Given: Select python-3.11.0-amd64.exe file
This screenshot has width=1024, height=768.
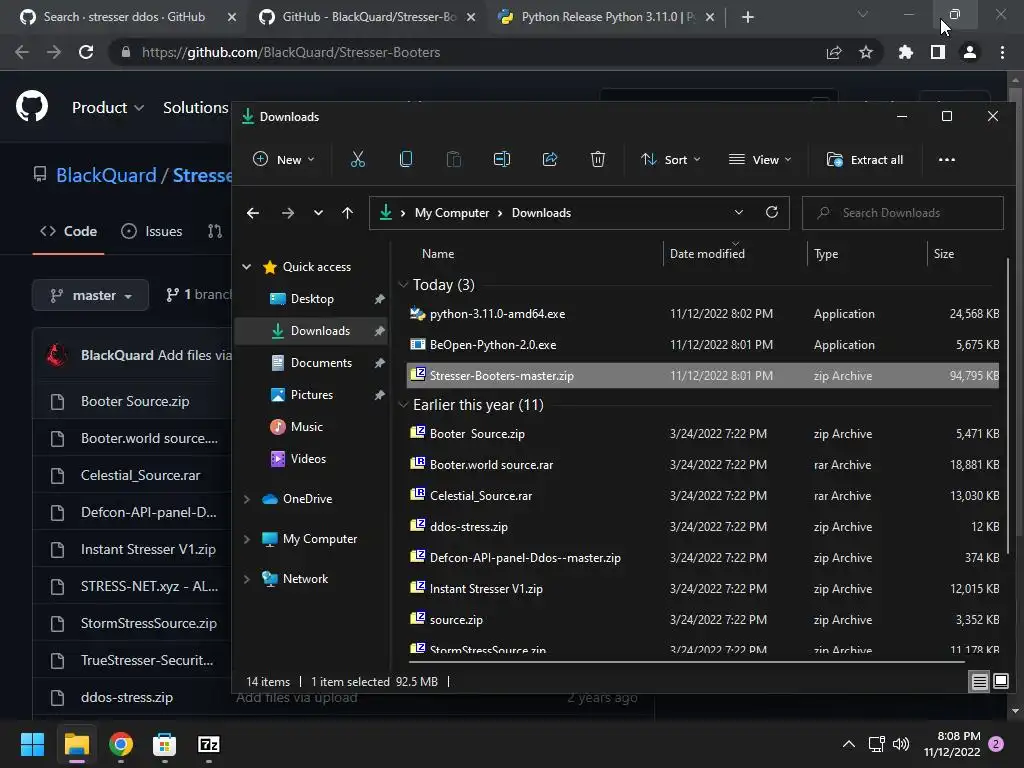Looking at the screenshot, I should pyautogui.click(x=703, y=313).
